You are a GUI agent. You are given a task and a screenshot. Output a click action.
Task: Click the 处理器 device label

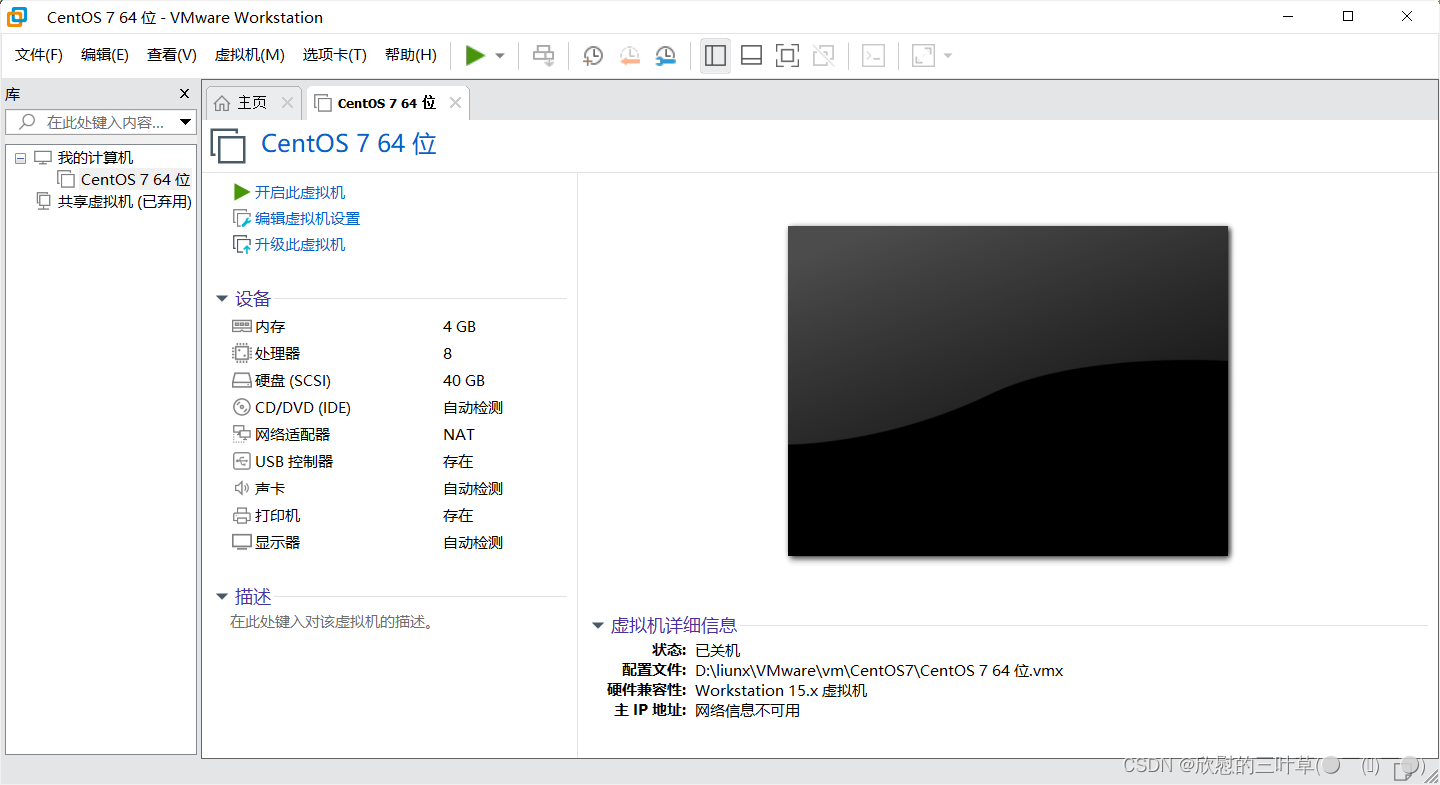tap(278, 353)
